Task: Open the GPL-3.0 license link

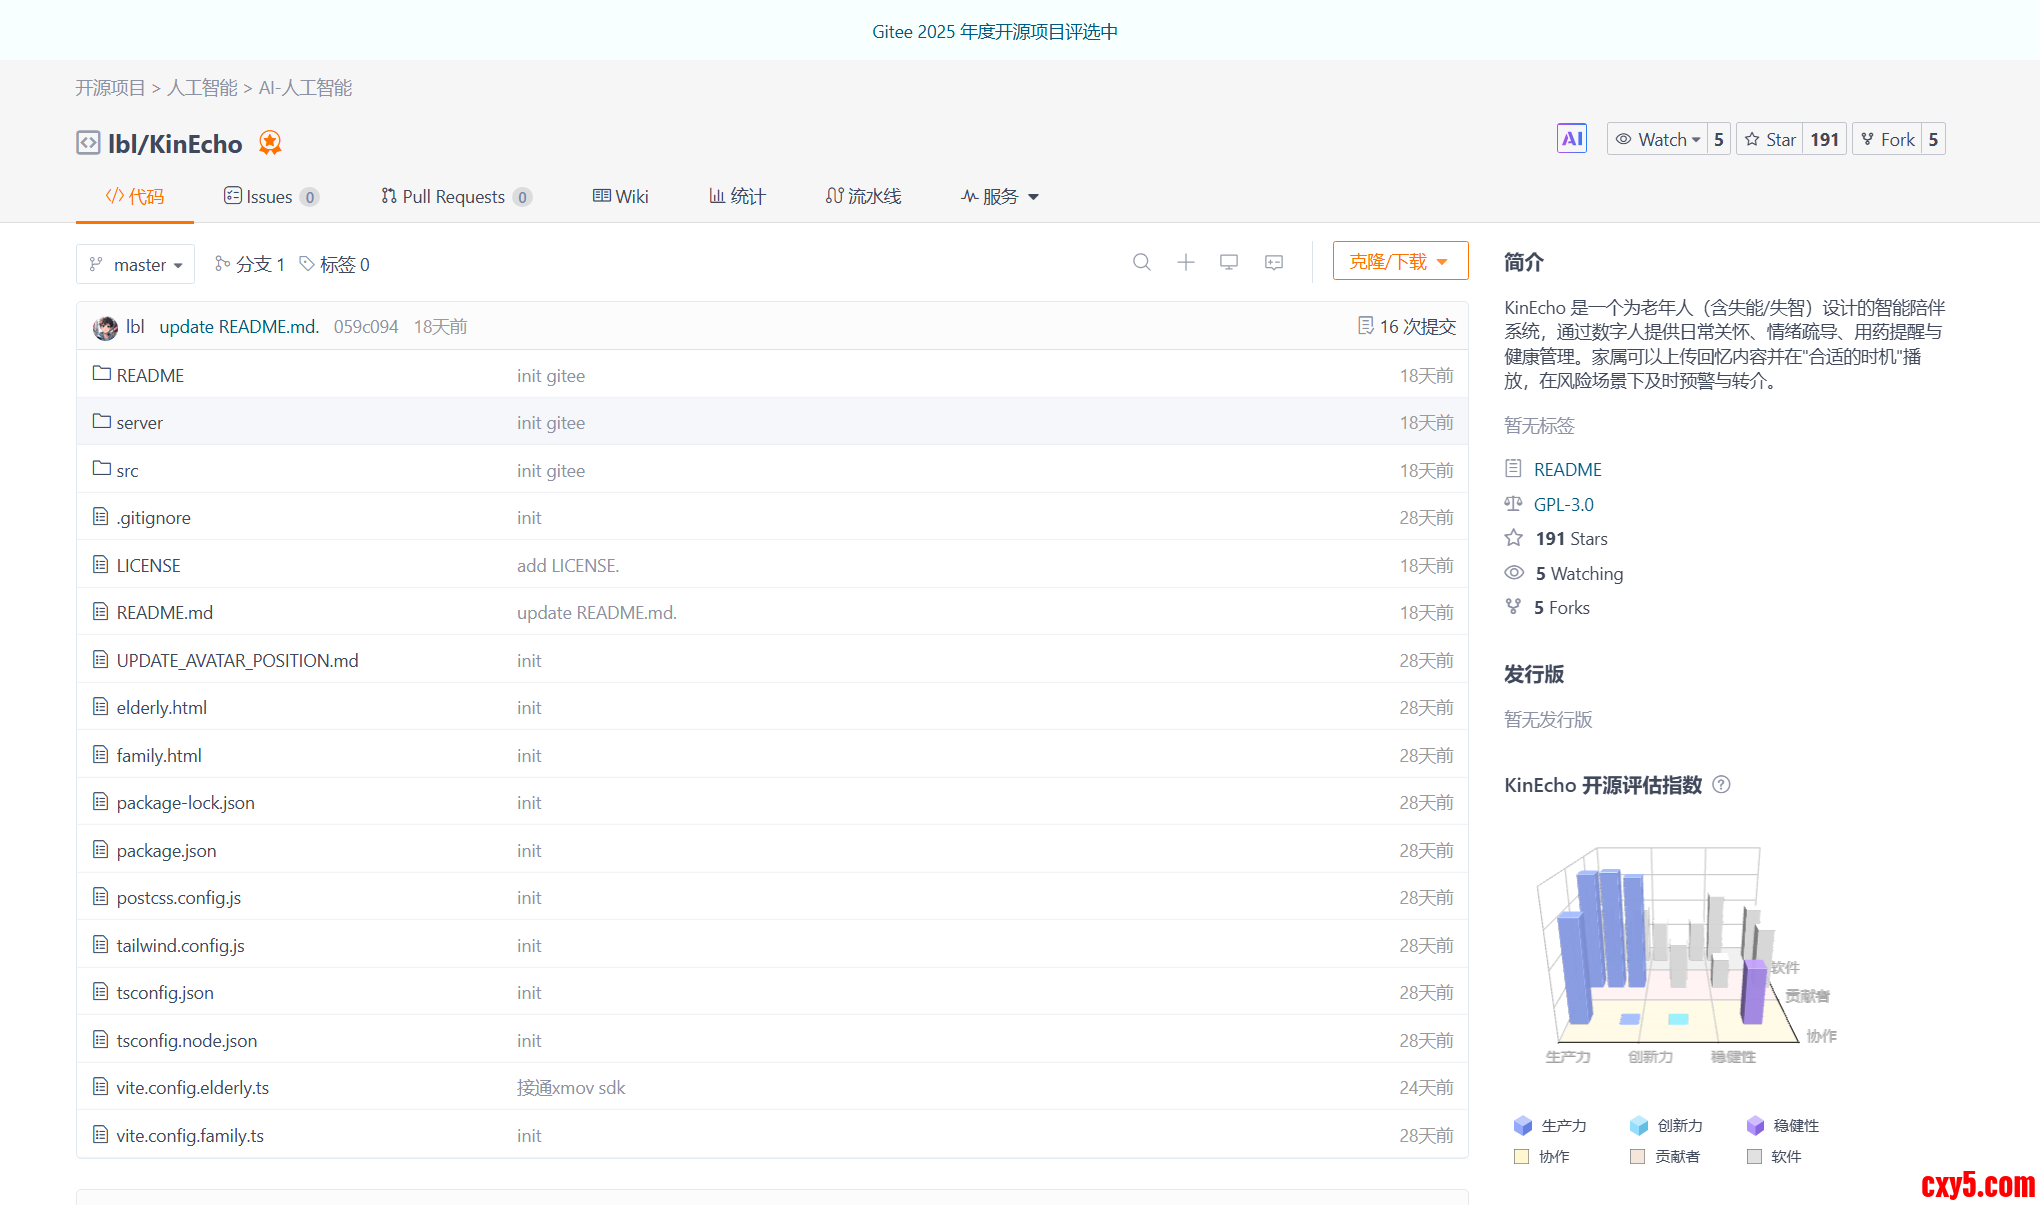Action: 1563,504
